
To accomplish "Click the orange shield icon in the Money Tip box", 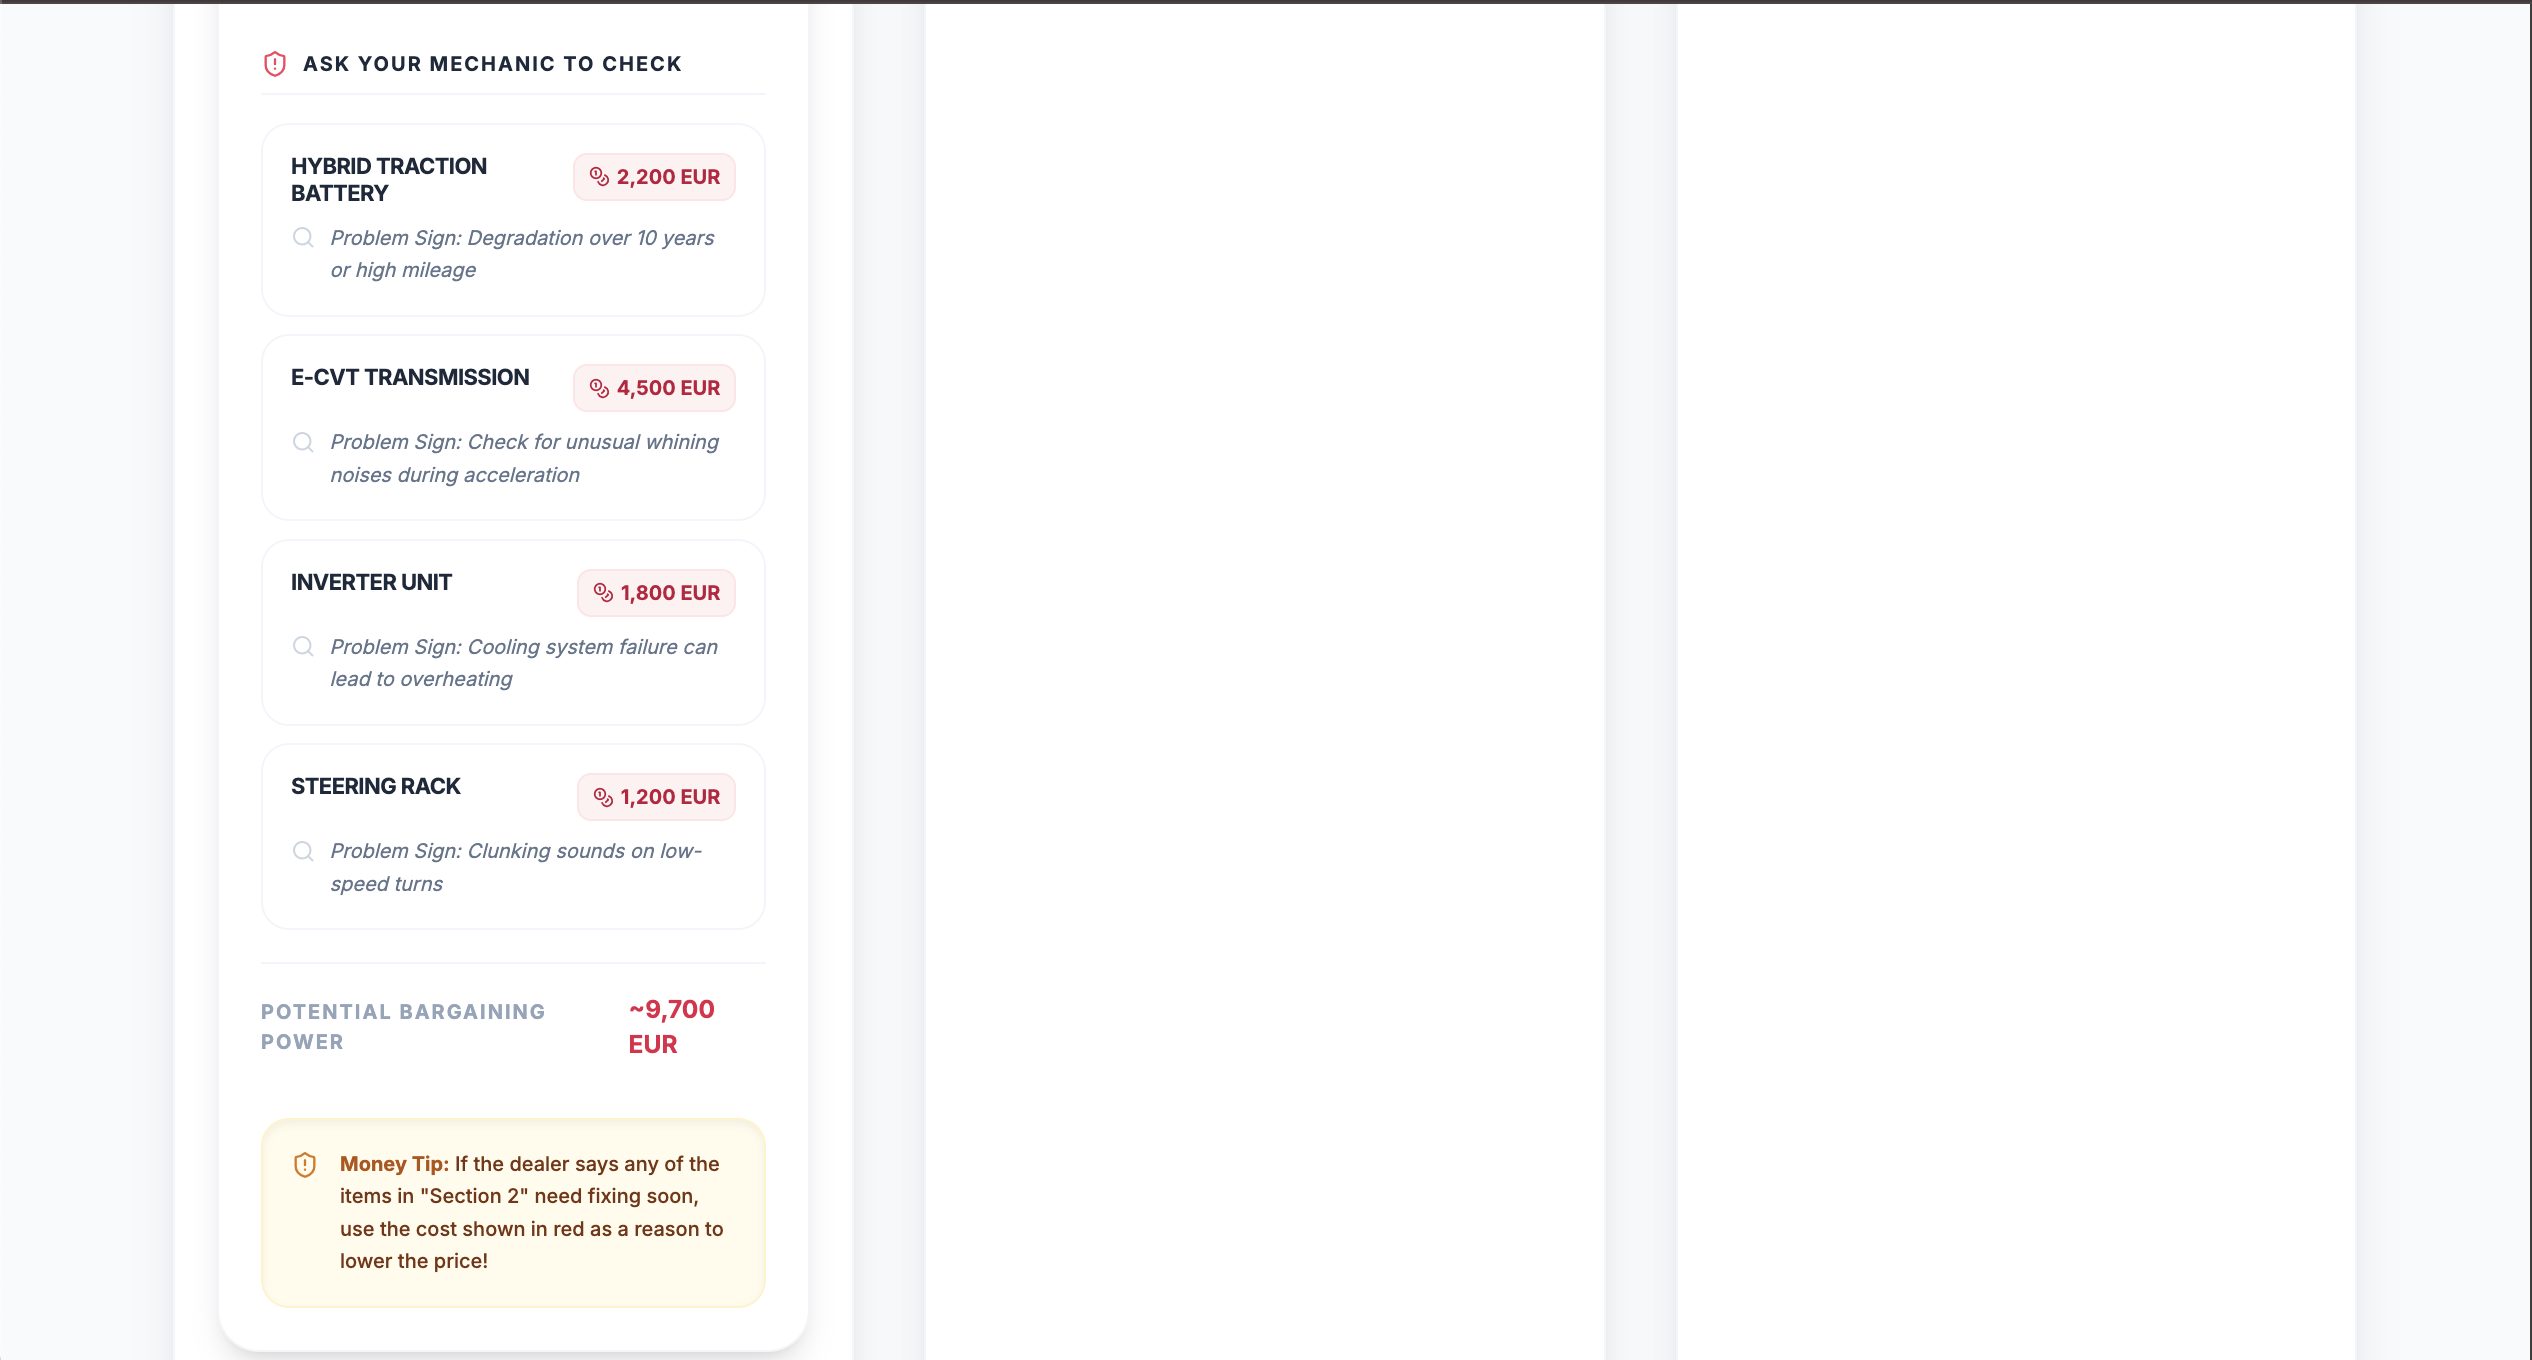I will pos(304,1164).
